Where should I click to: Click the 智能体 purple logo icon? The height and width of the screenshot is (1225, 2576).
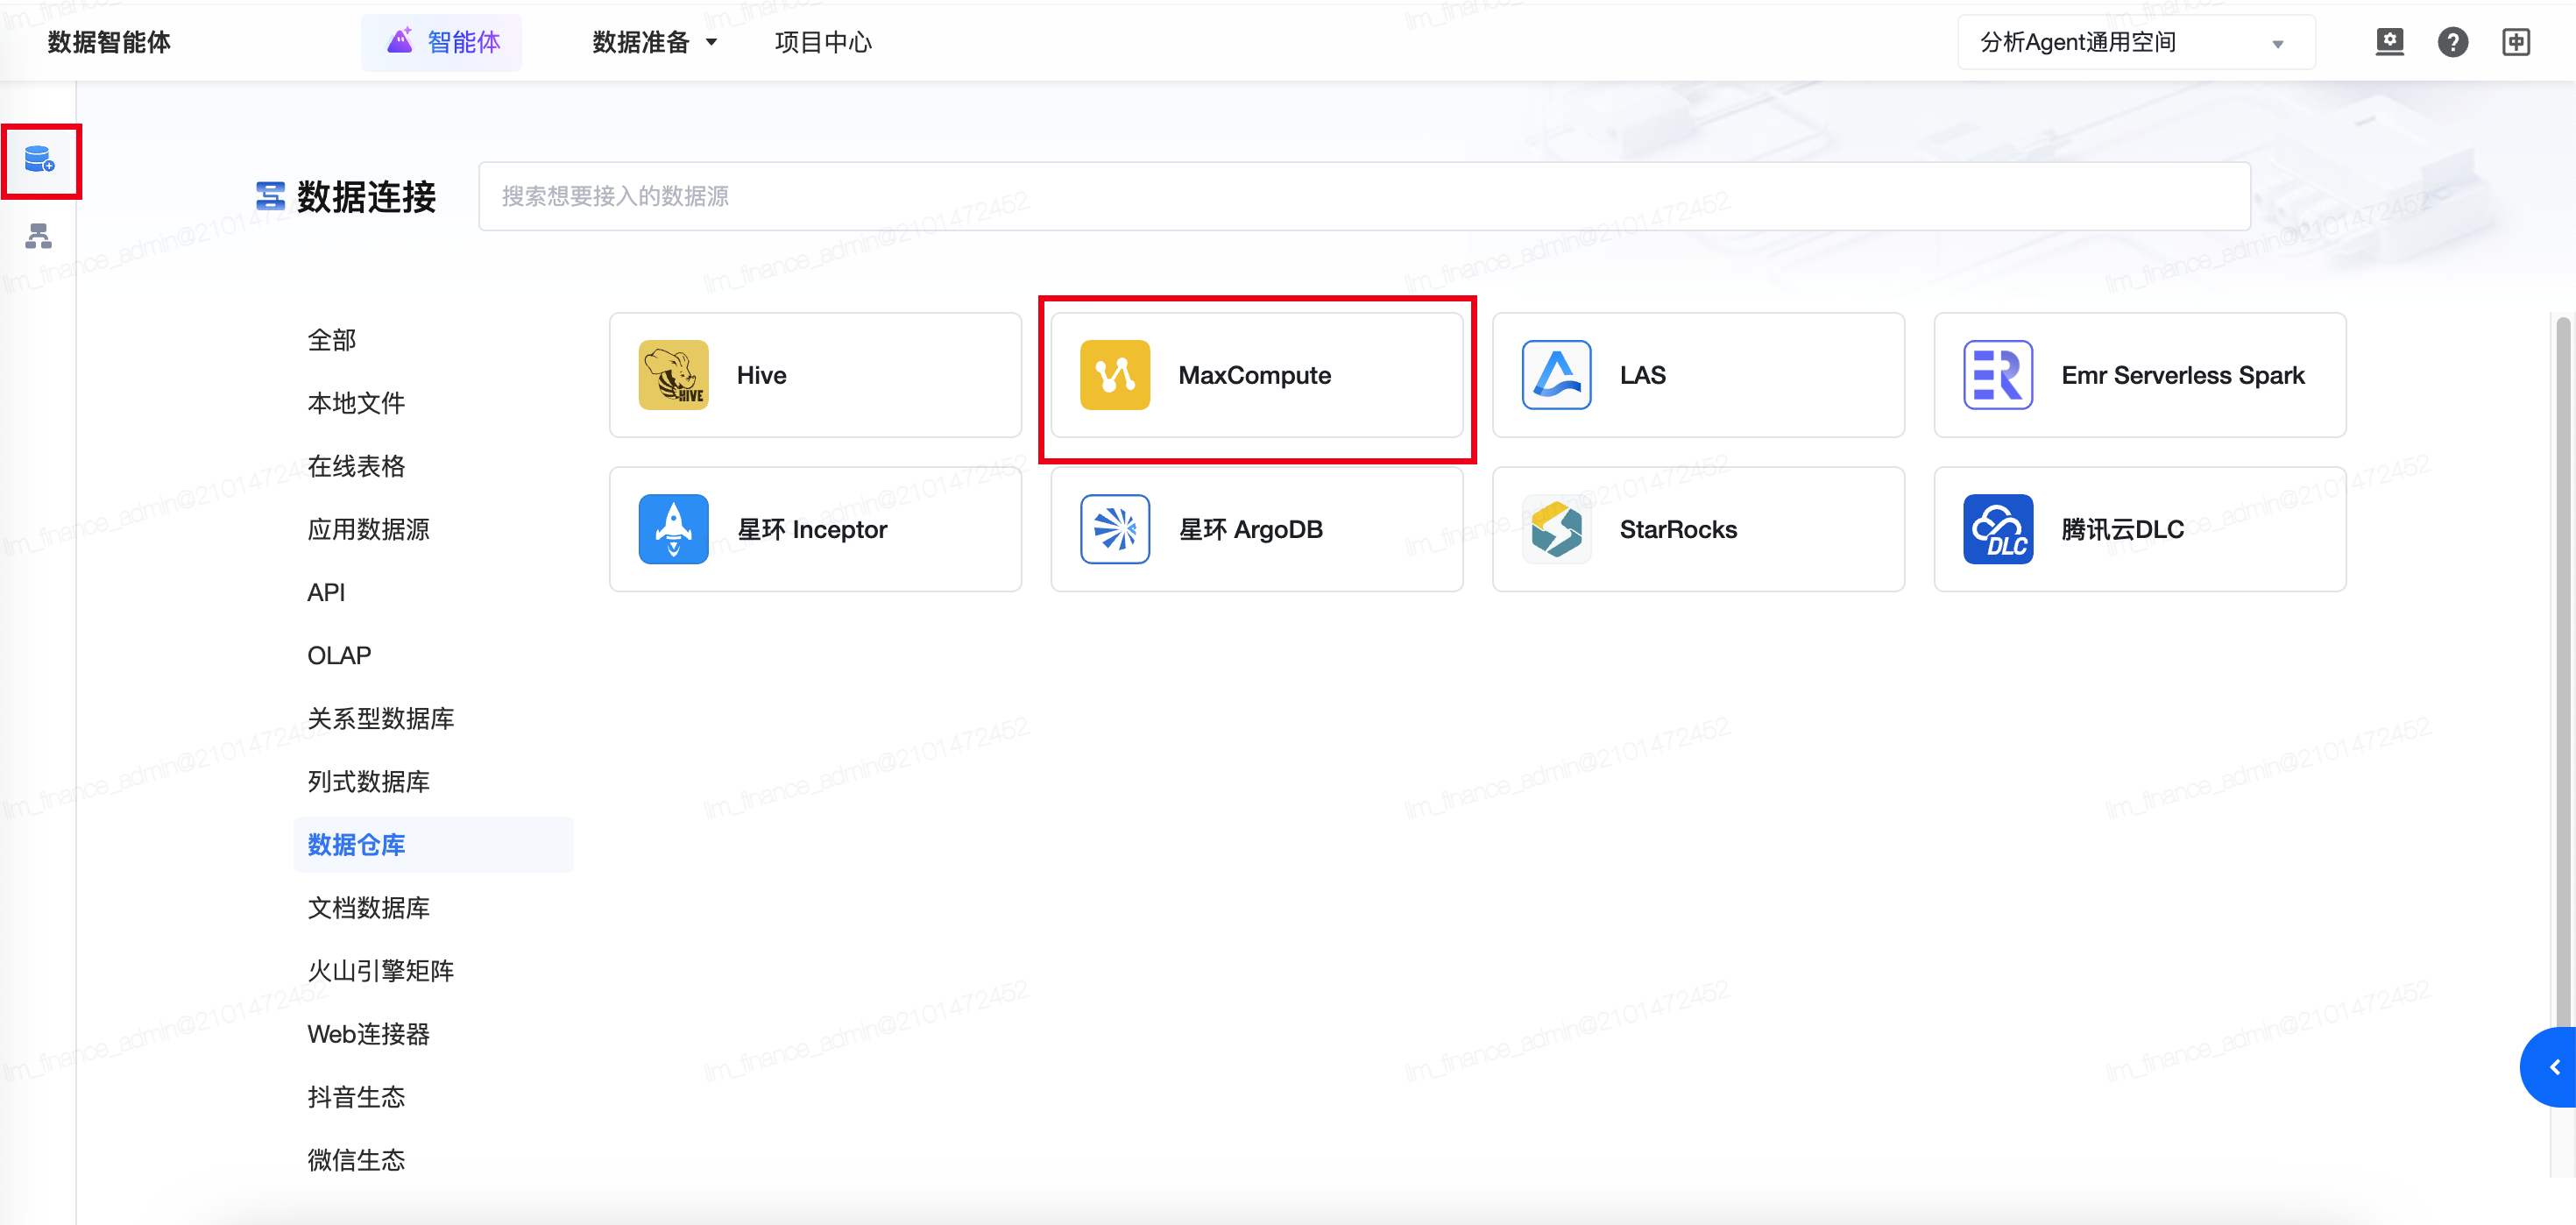[400, 41]
